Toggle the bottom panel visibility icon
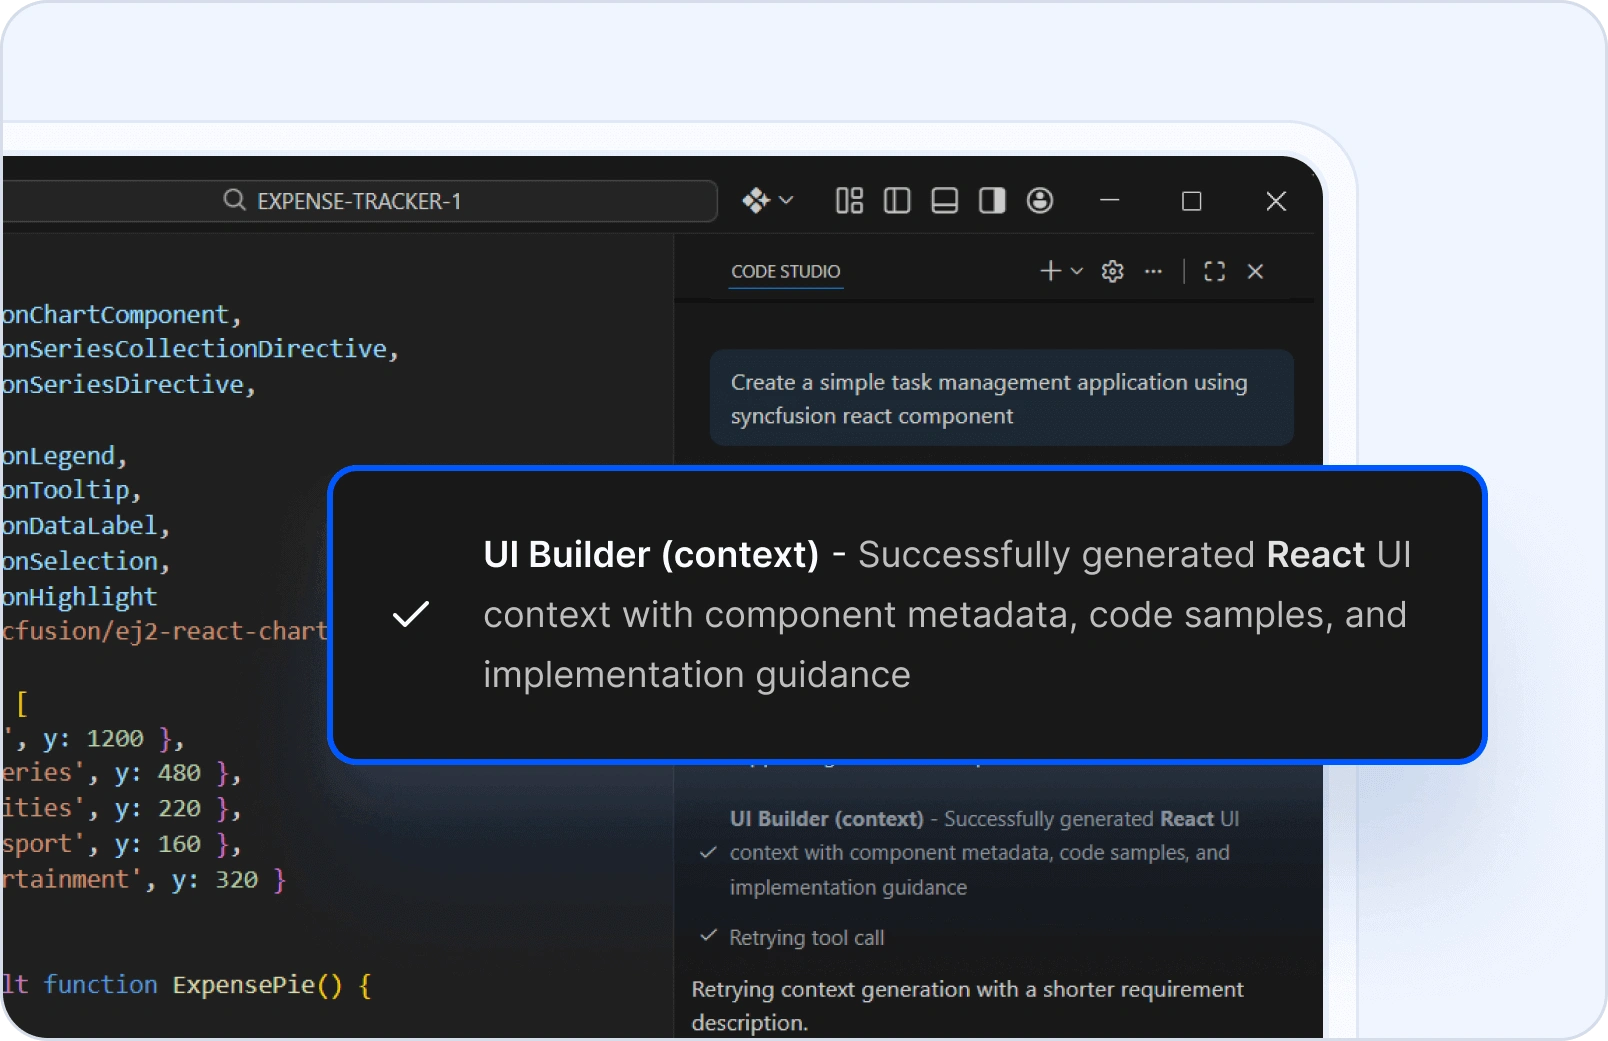 [x=945, y=201]
